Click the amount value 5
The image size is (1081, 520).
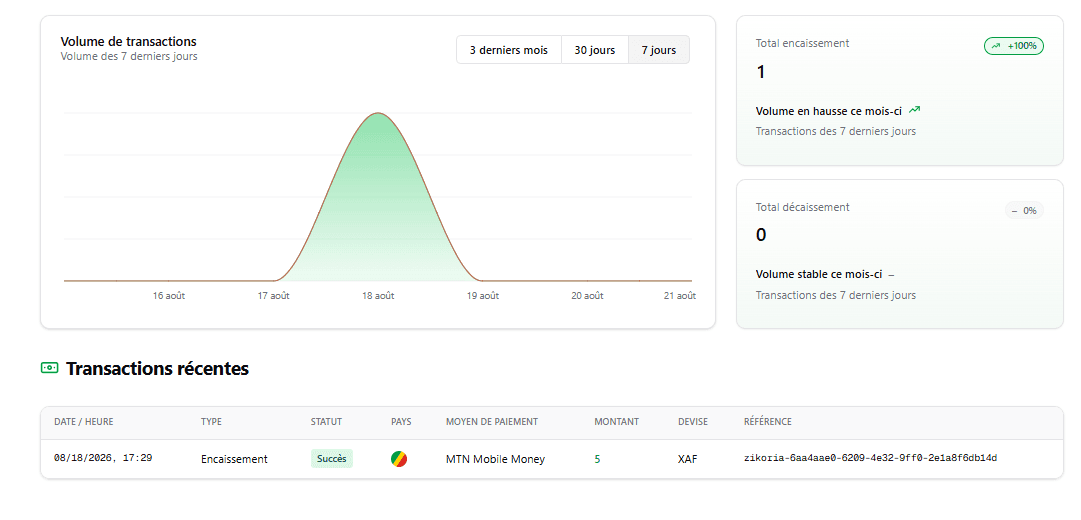[x=597, y=459]
